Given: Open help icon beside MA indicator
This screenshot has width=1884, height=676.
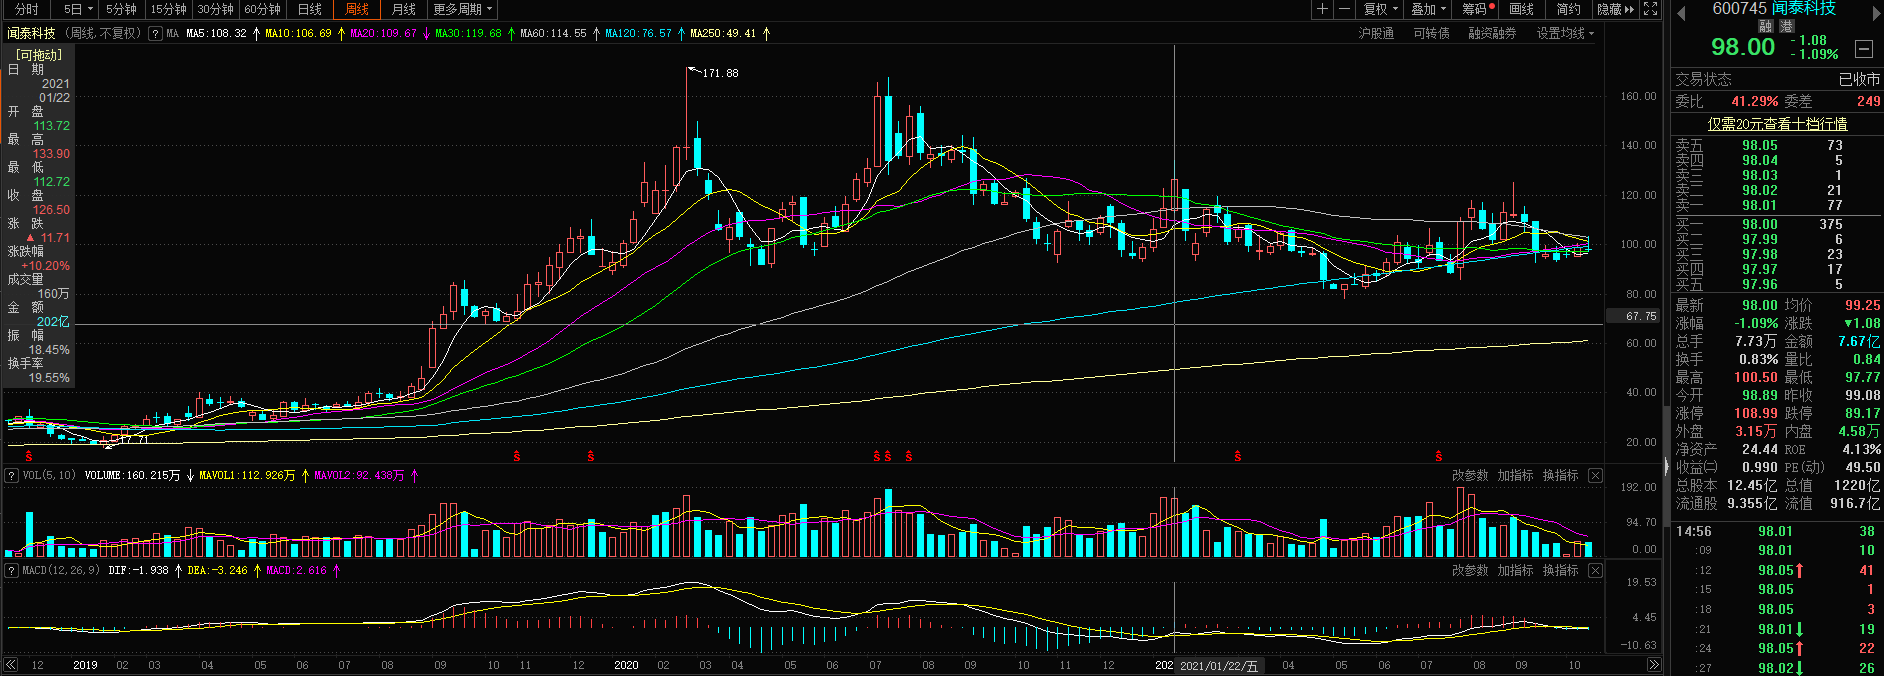Looking at the screenshot, I should (155, 33).
